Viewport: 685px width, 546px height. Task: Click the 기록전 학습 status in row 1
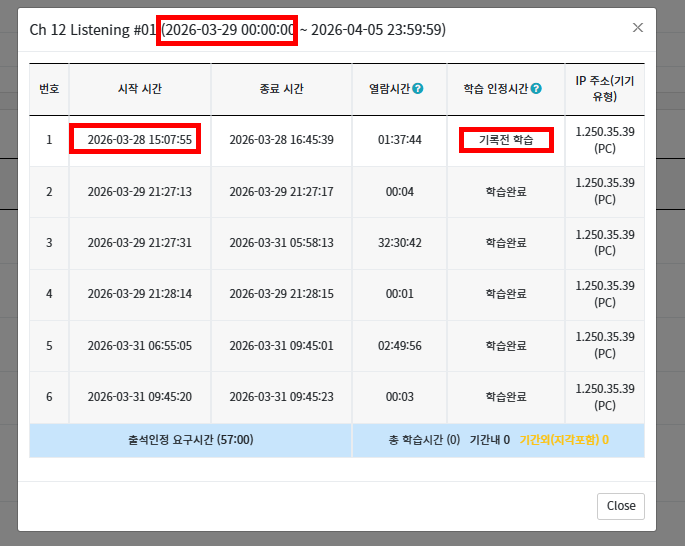(505, 140)
